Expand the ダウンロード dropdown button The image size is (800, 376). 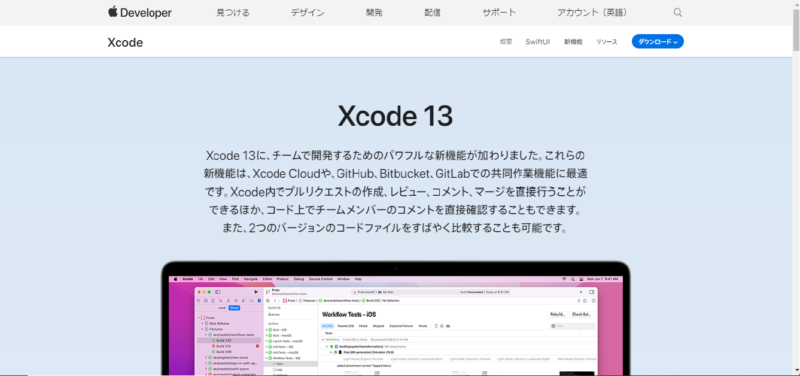658,42
